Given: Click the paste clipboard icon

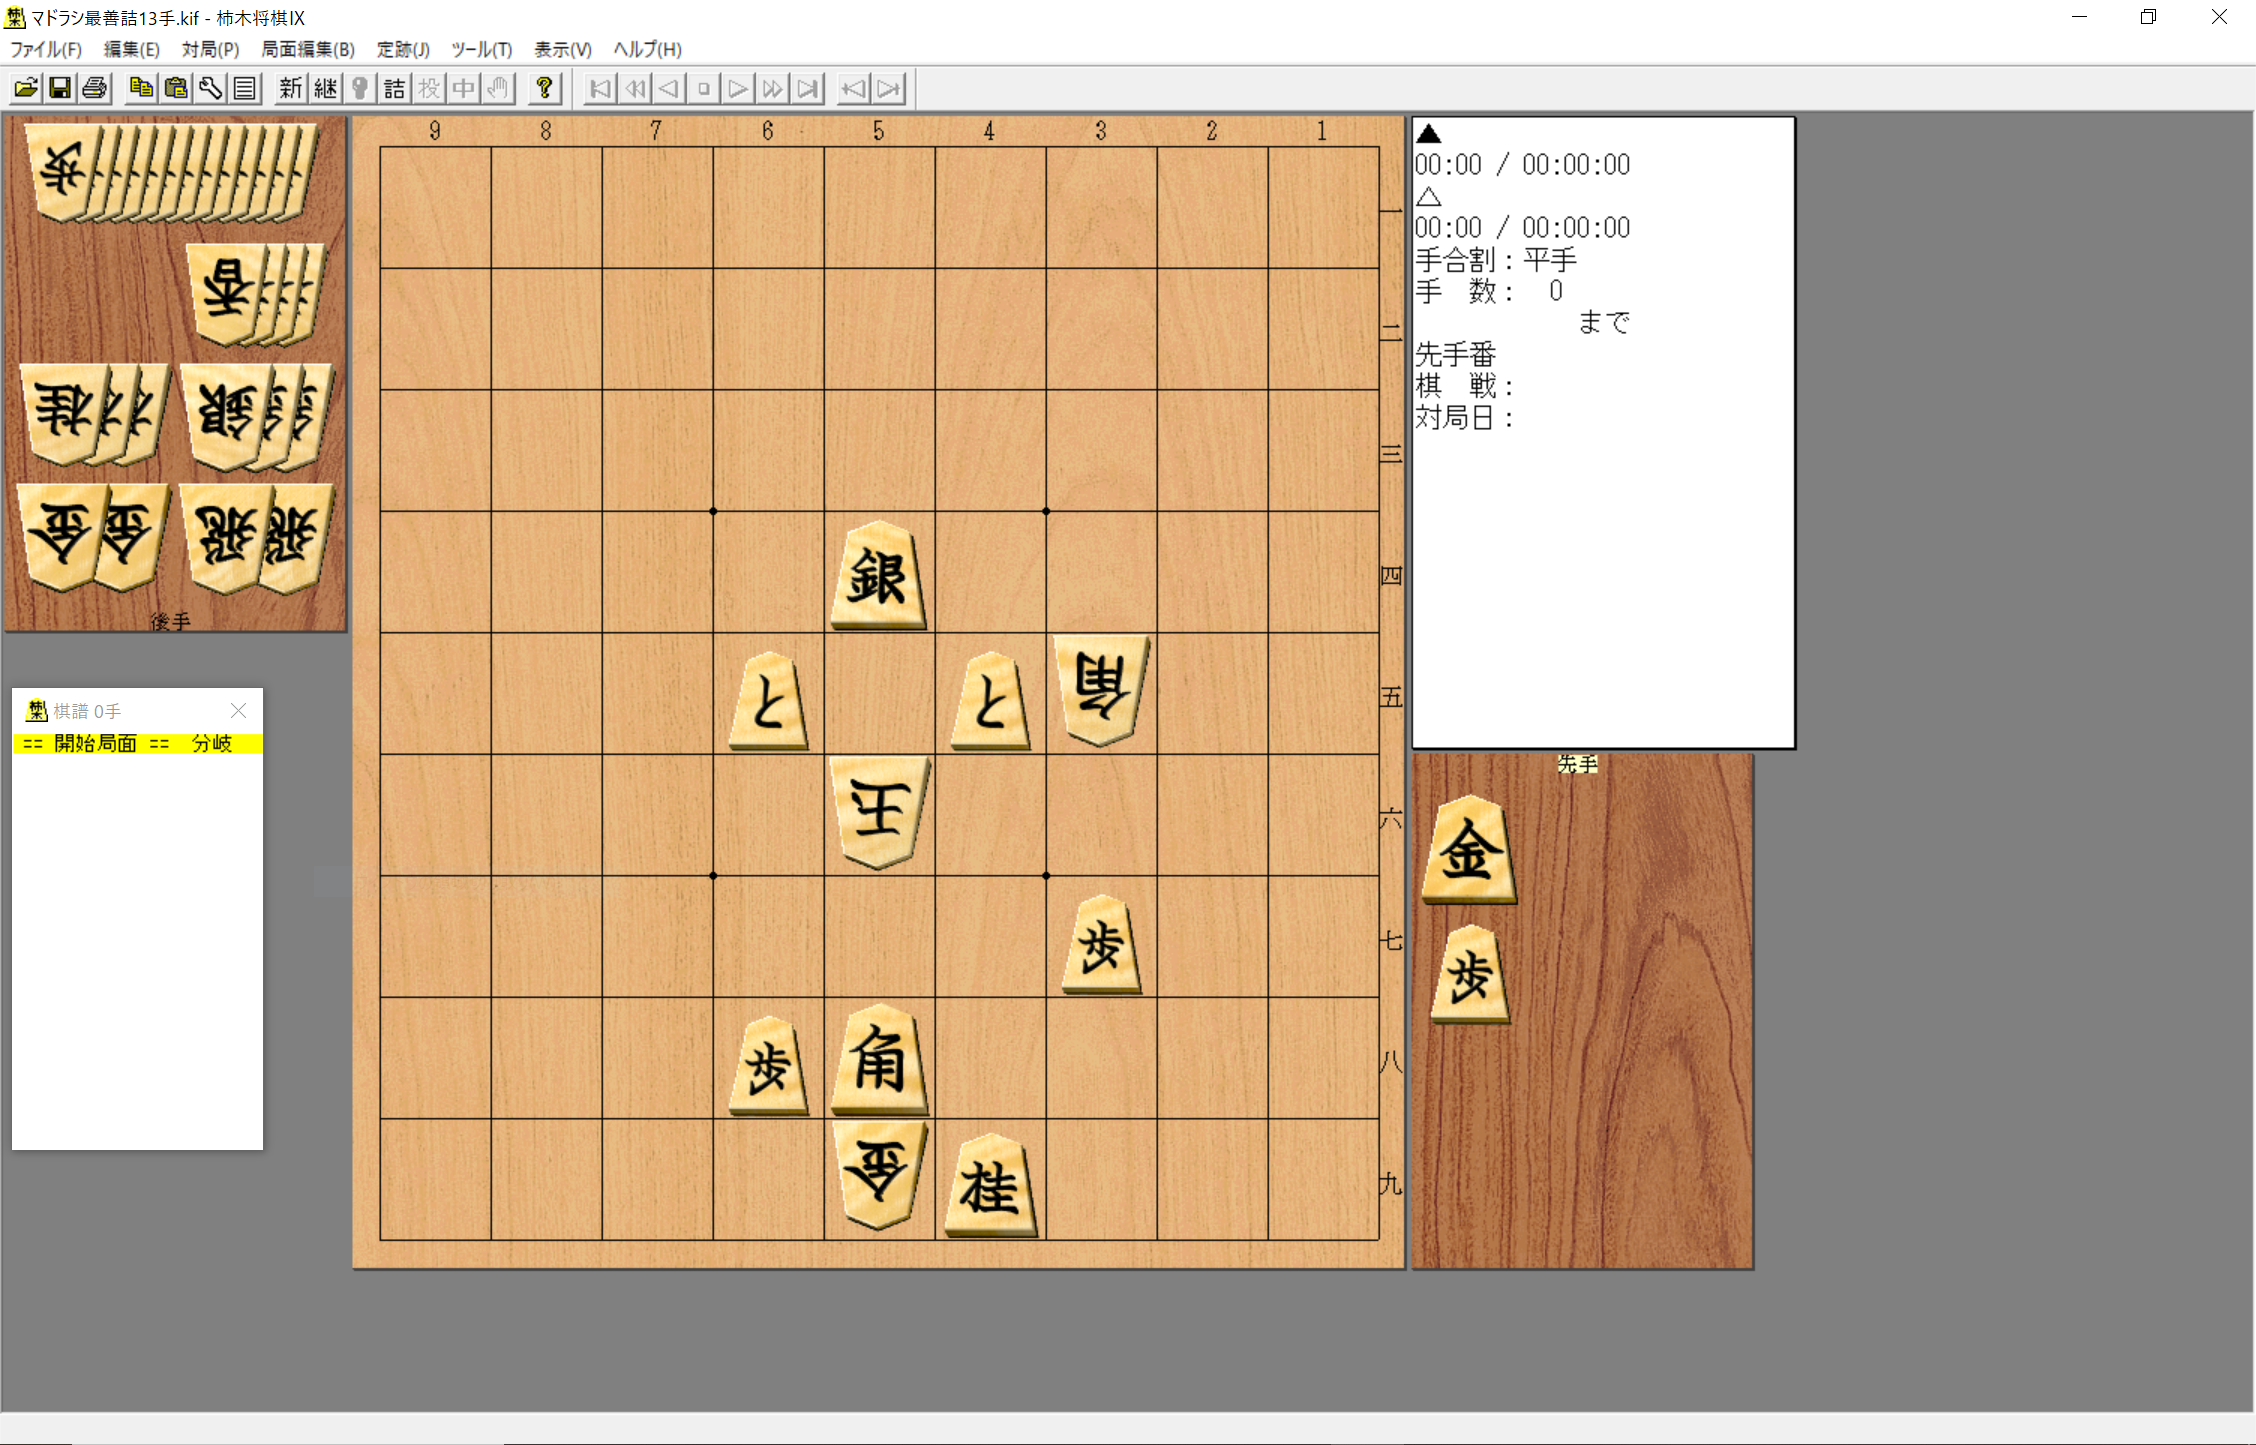Looking at the screenshot, I should click(x=176, y=88).
